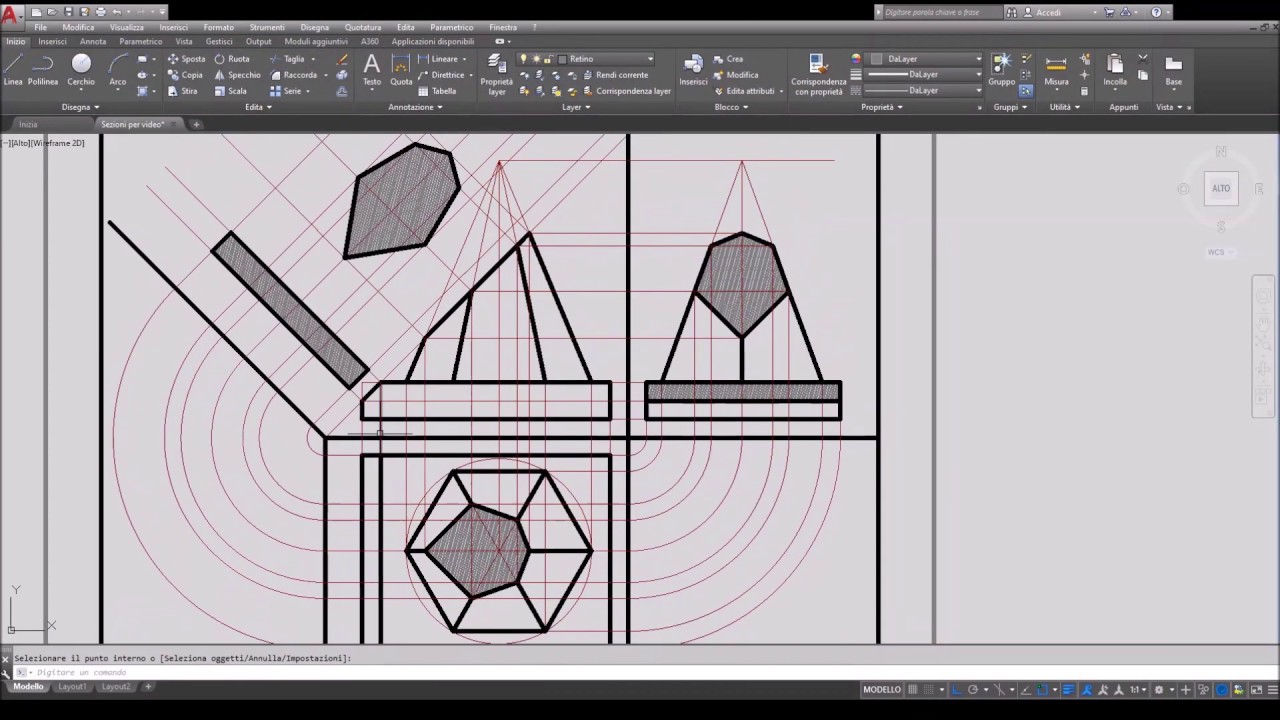Open the Retino layer dropdown
The height and width of the screenshot is (720, 1280).
(x=606, y=59)
